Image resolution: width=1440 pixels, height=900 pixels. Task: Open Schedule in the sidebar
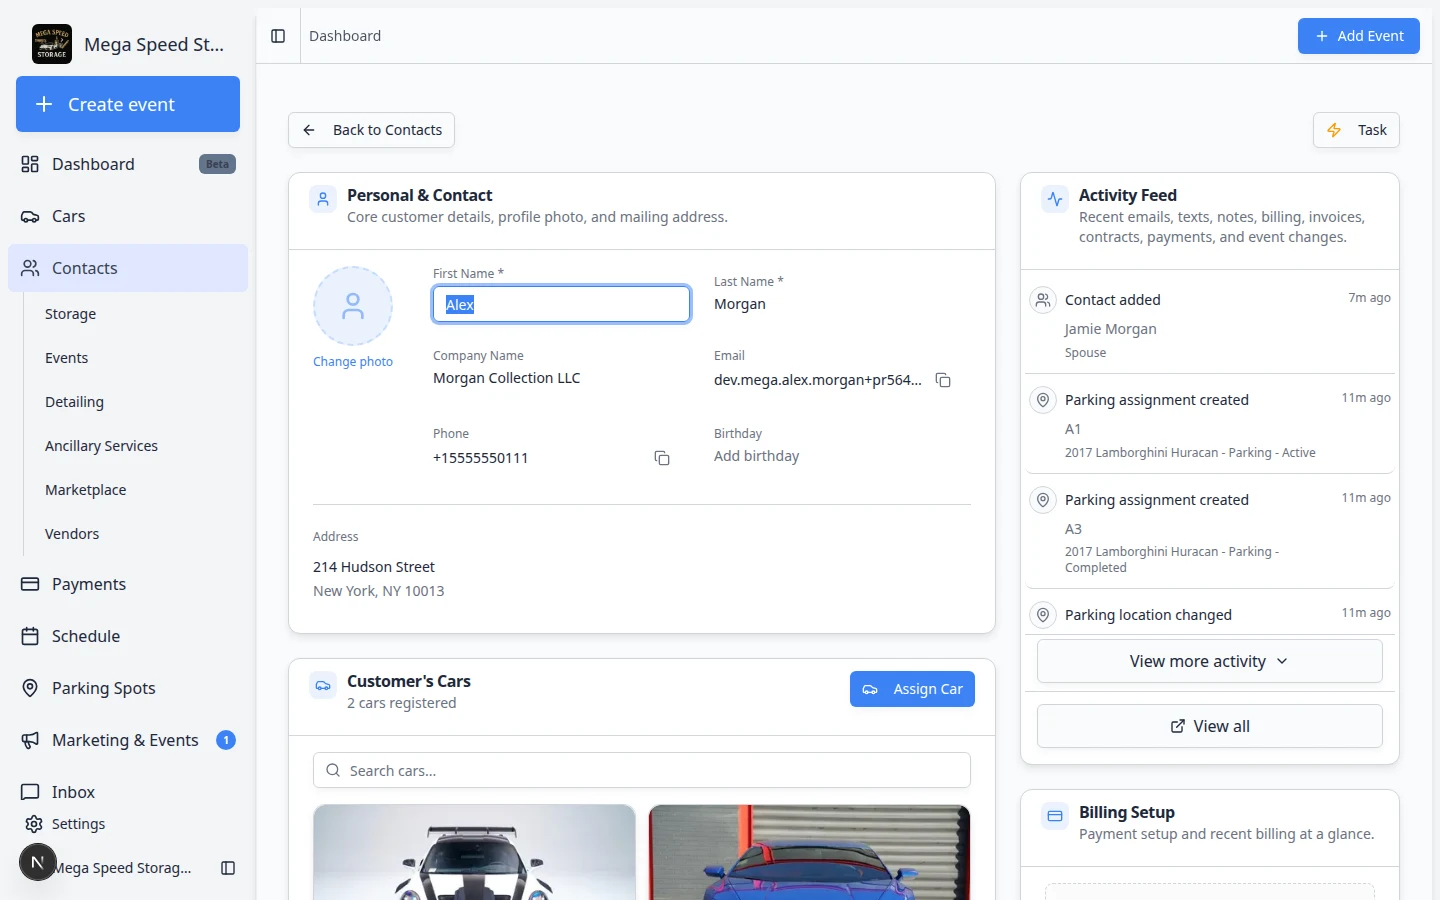pyautogui.click(x=128, y=636)
